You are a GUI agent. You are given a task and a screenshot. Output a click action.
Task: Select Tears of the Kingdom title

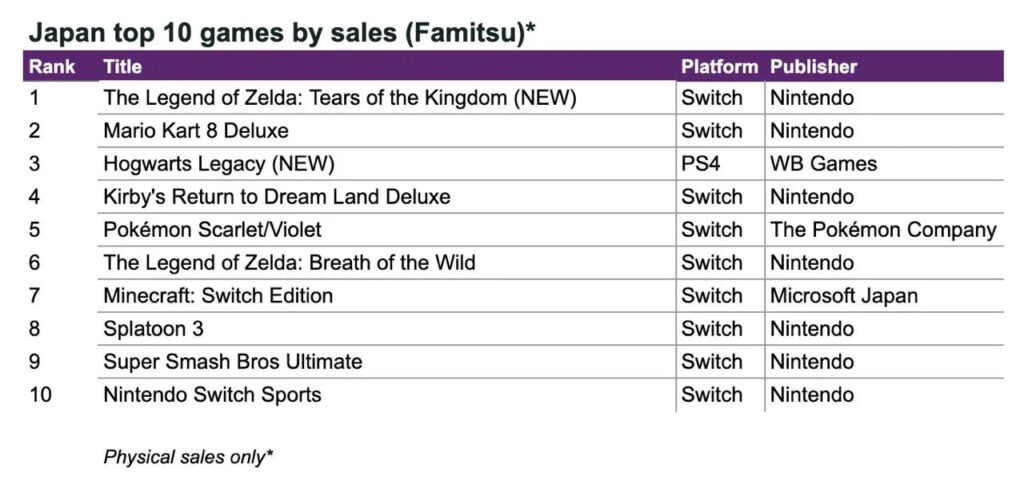coord(340,98)
